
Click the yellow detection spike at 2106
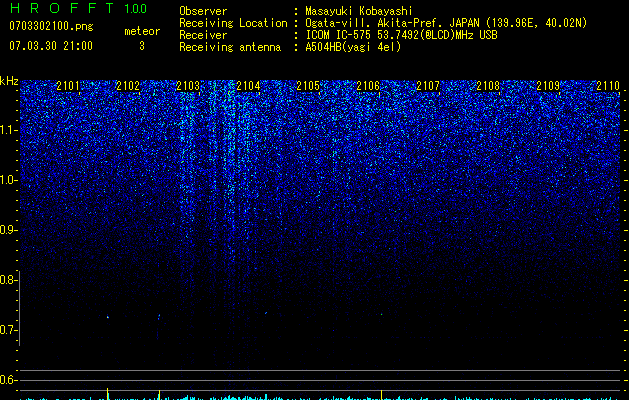[381, 395]
